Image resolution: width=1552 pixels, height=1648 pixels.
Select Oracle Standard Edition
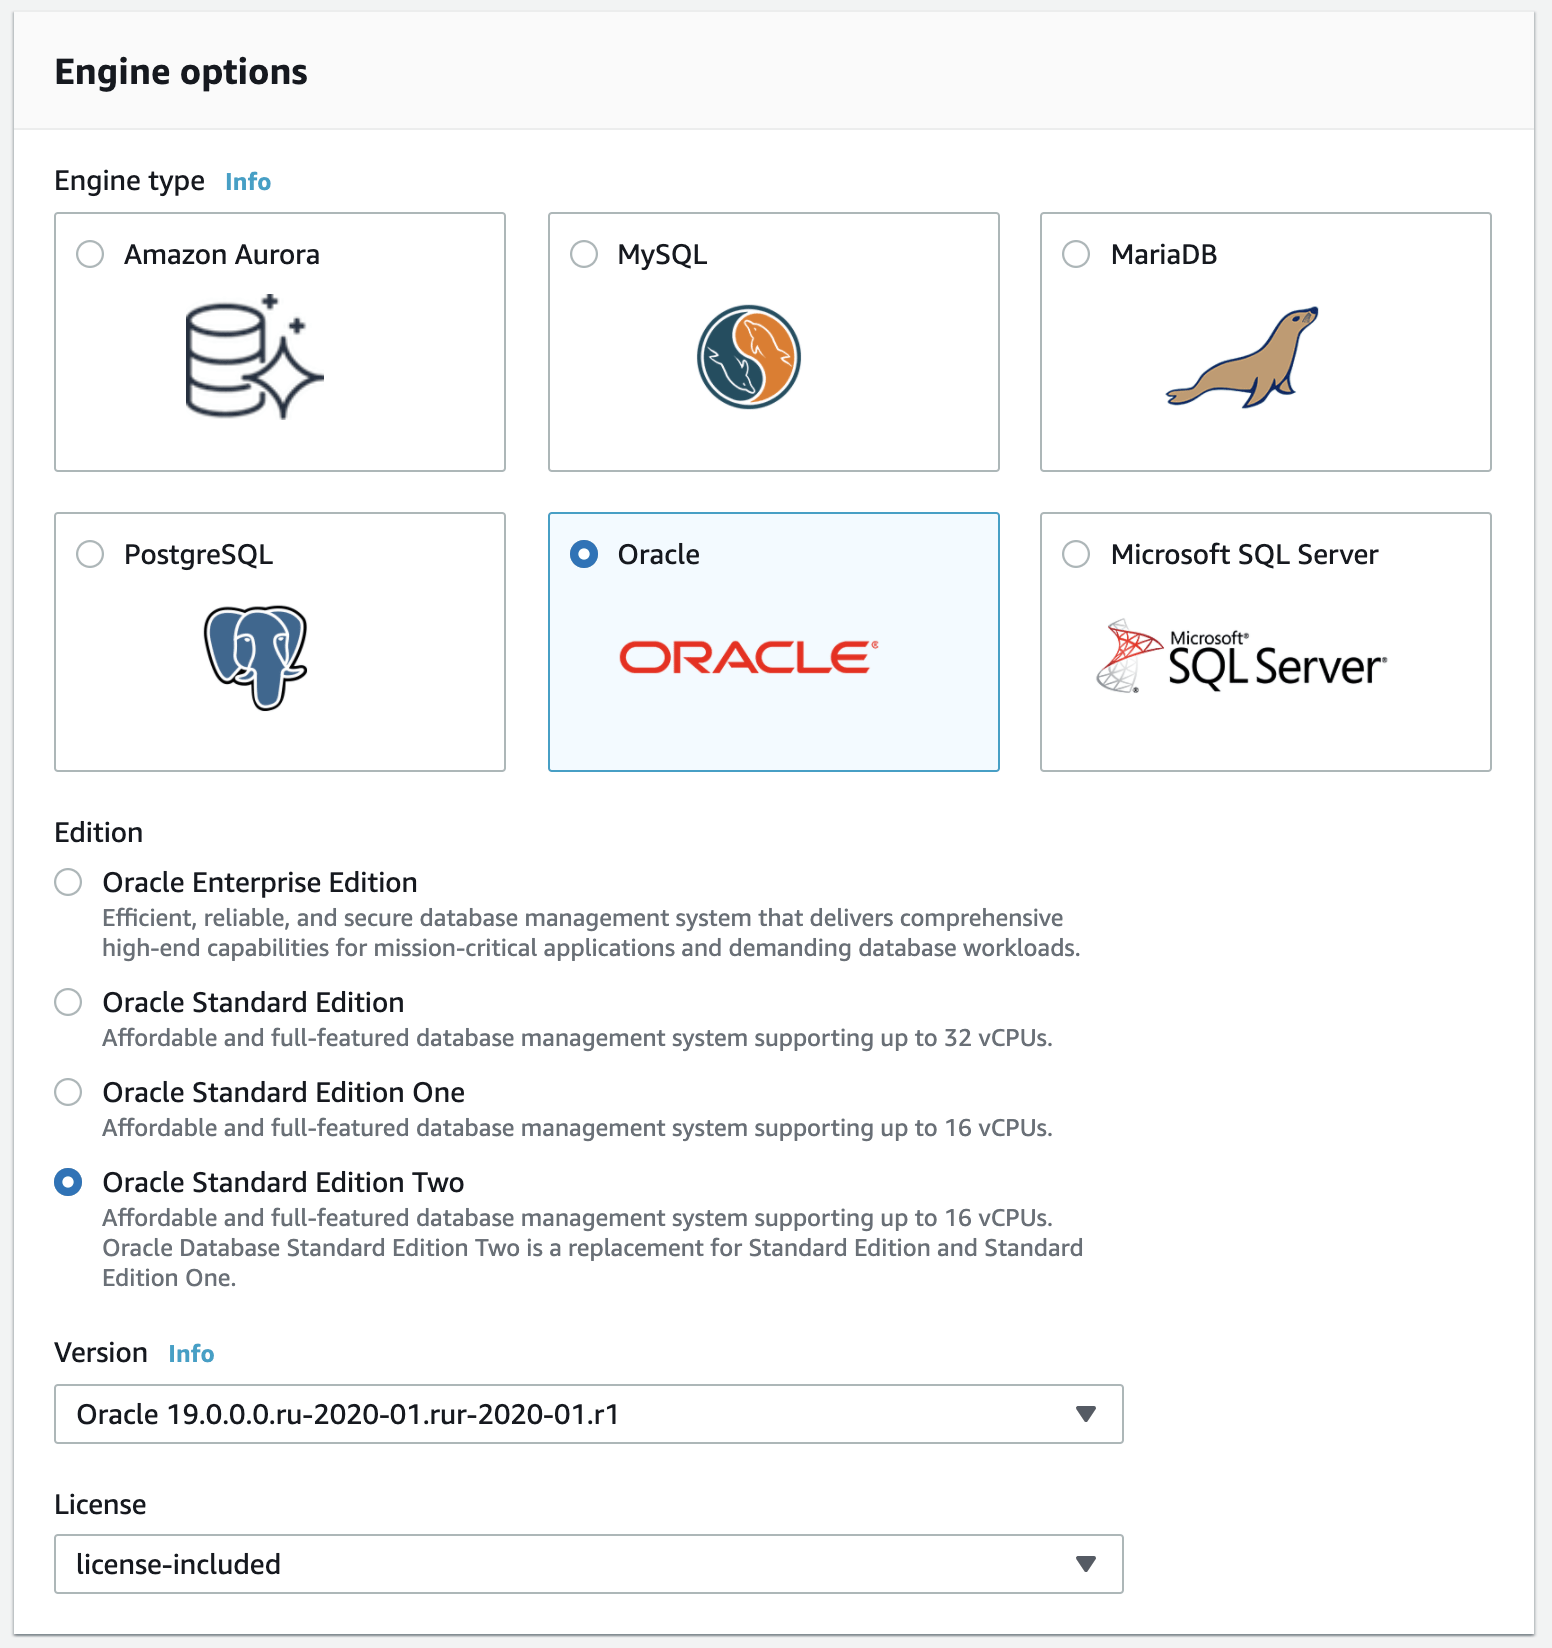(x=68, y=1002)
